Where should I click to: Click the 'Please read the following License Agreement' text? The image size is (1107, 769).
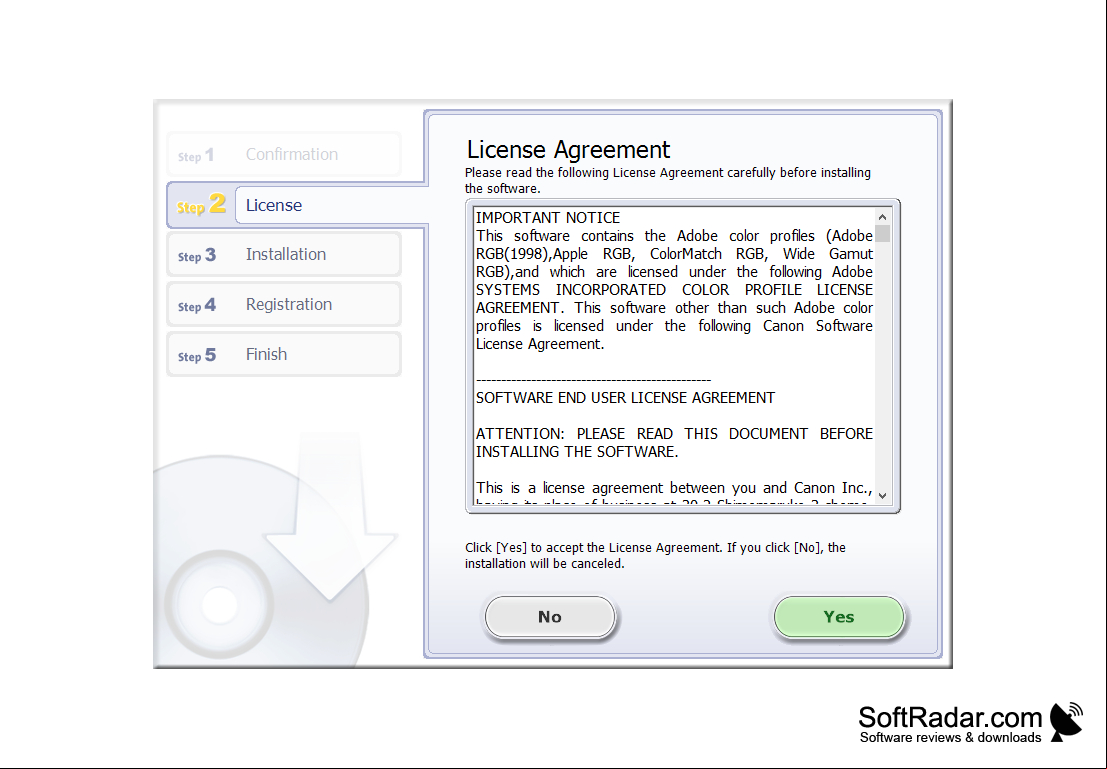tap(668, 181)
